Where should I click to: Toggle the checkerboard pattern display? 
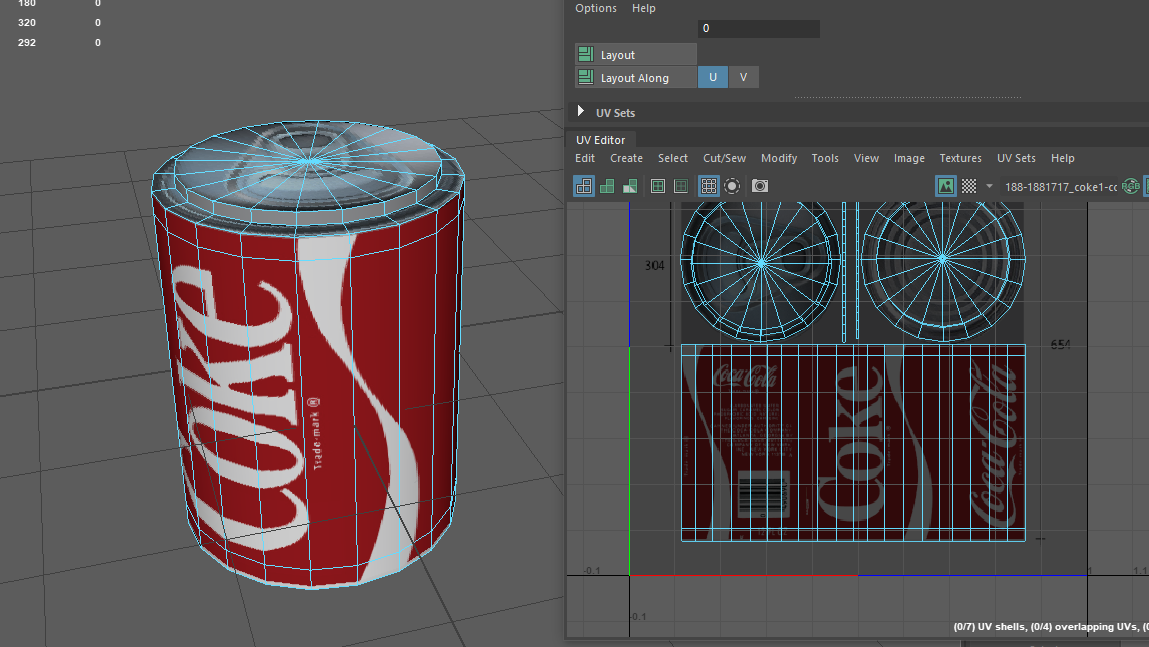tap(969, 186)
